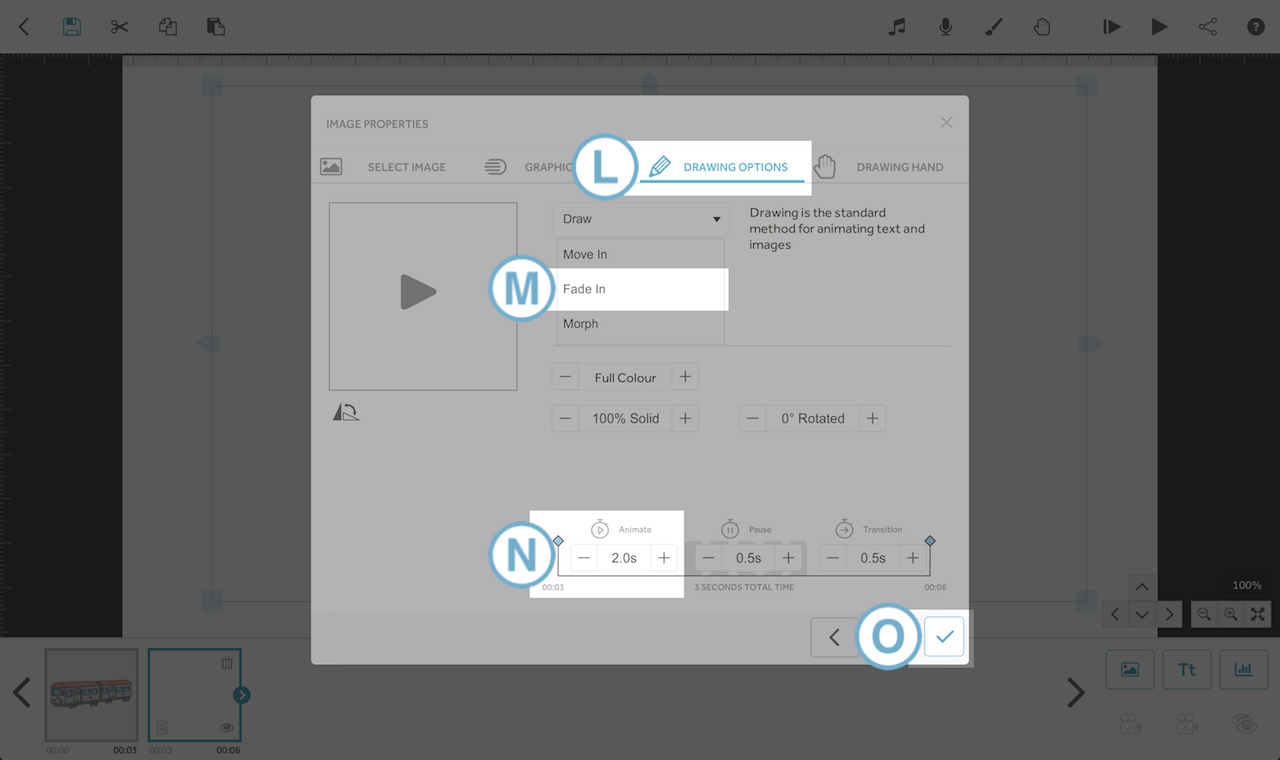Toggle the eye icon at bottom right

[1244, 725]
